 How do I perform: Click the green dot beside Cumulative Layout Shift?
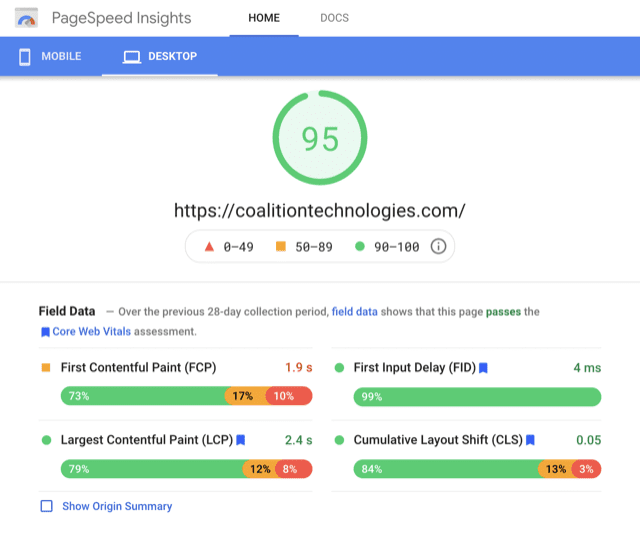click(x=339, y=440)
